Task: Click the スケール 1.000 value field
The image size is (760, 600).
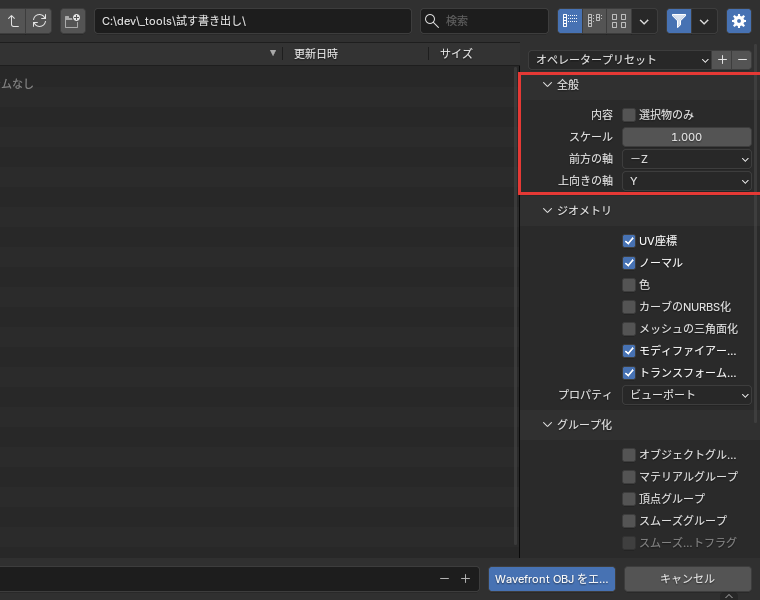Action: coord(686,137)
